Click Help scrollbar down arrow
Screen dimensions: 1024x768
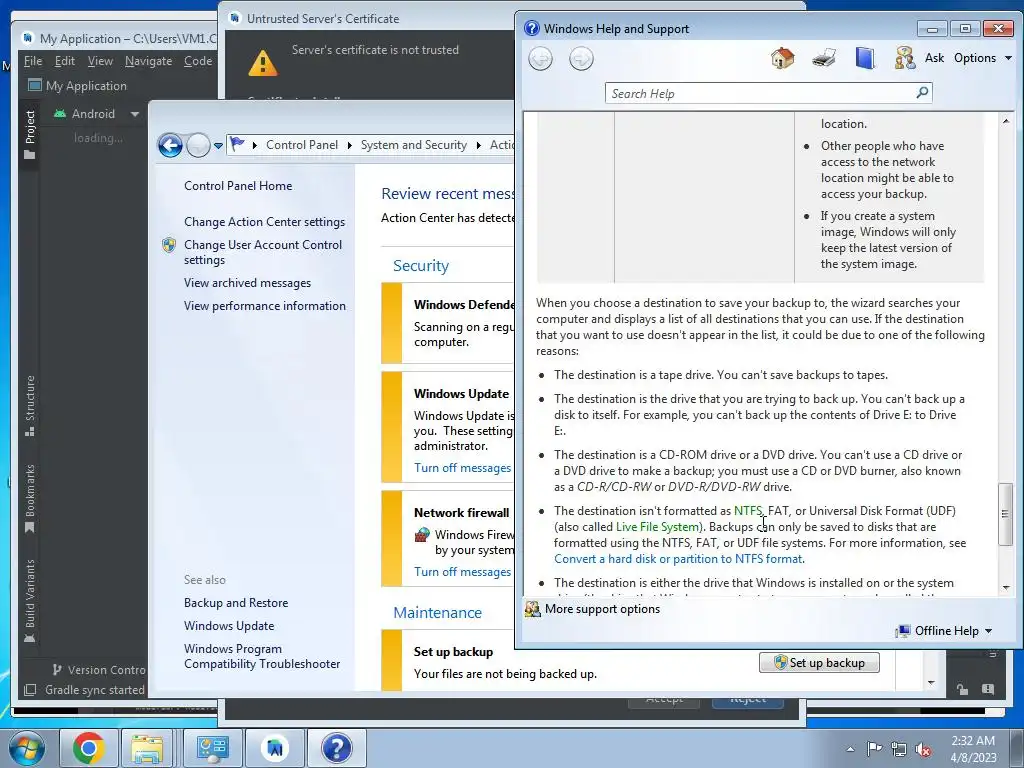point(1006,588)
